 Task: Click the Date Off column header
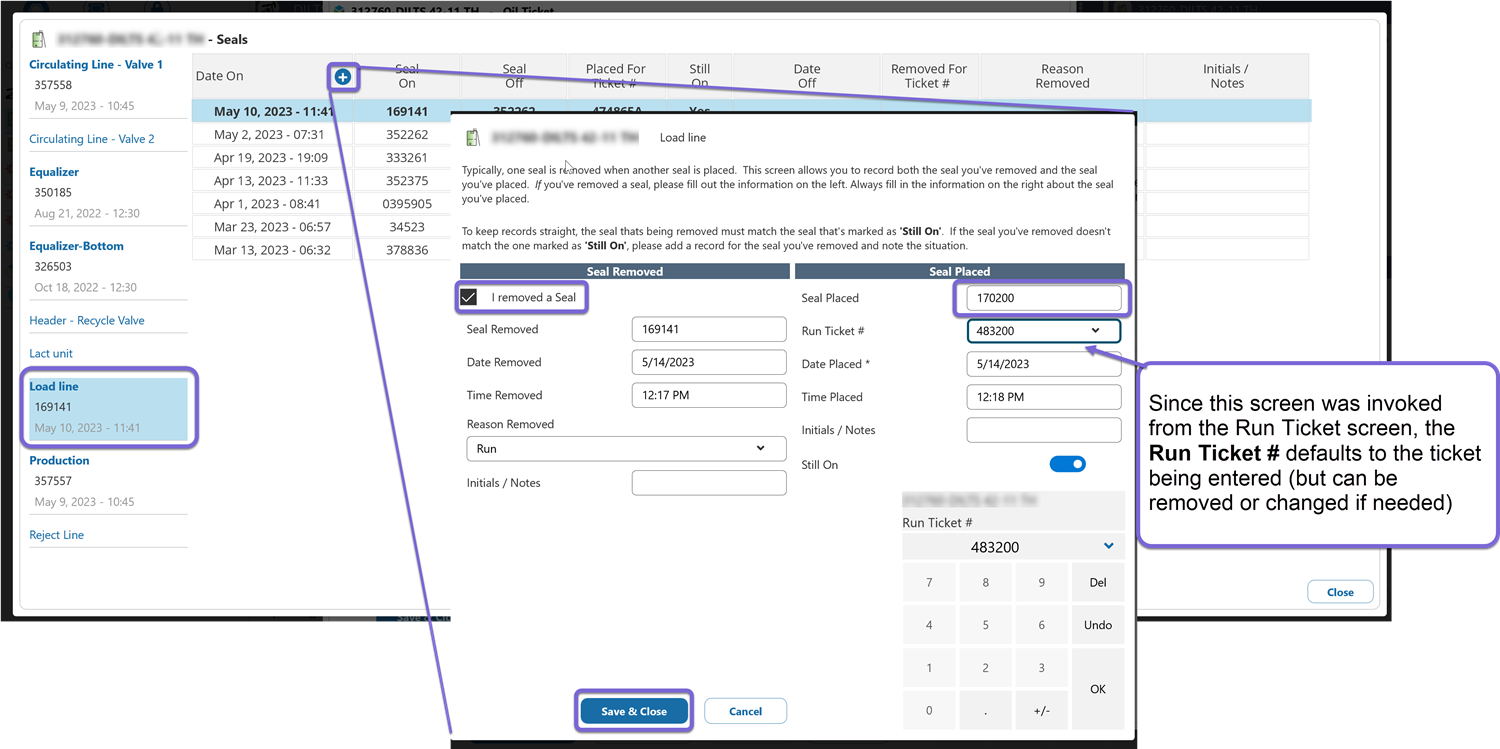click(x=807, y=76)
